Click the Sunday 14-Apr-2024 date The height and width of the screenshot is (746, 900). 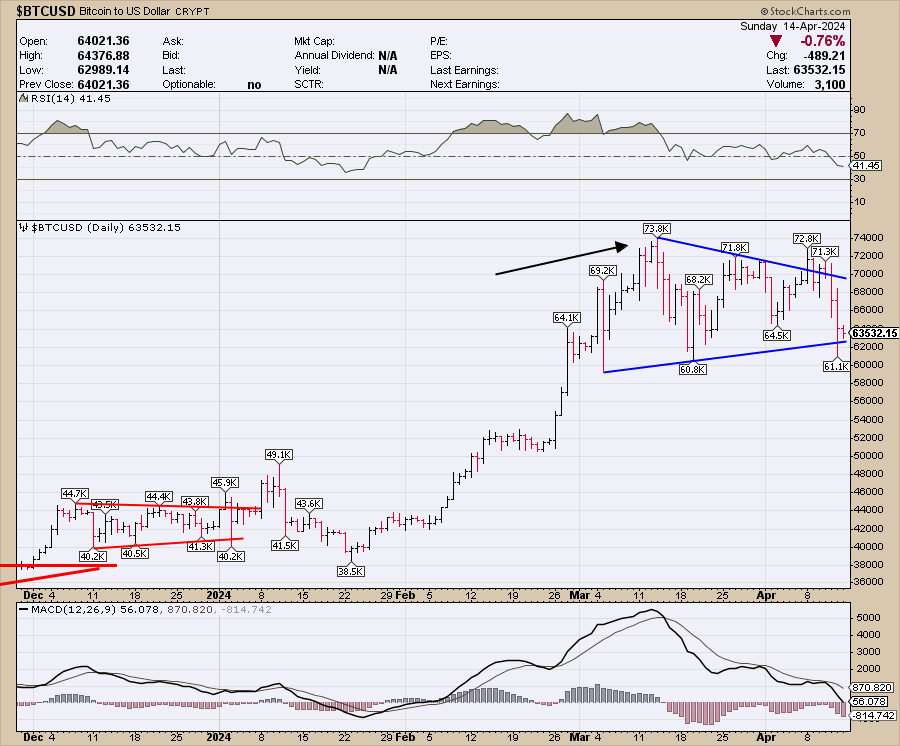(792, 26)
